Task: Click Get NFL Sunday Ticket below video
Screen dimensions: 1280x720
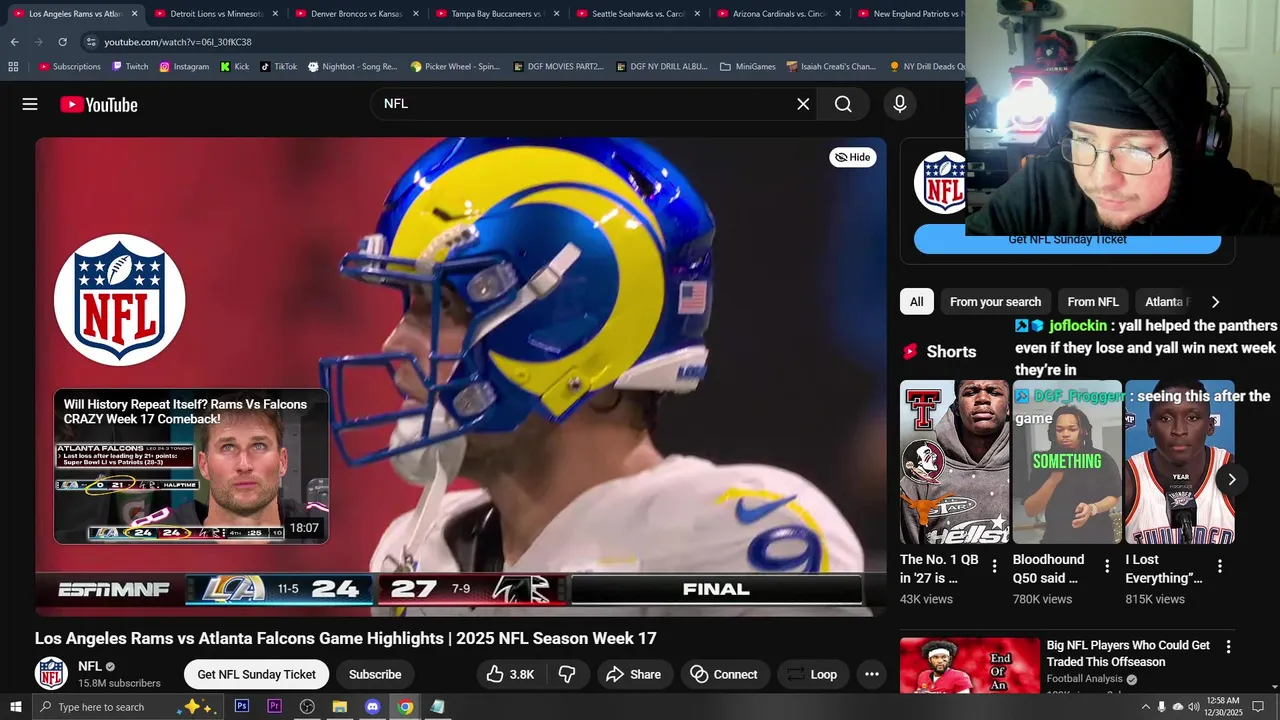Action: pos(256,674)
